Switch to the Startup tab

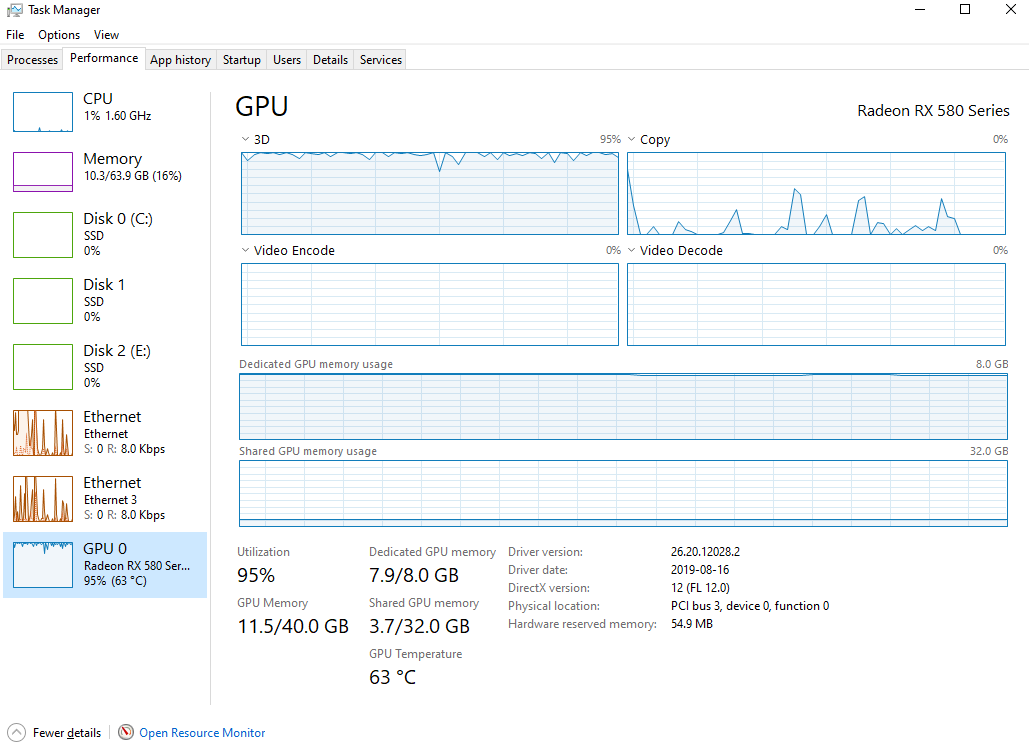pos(242,60)
